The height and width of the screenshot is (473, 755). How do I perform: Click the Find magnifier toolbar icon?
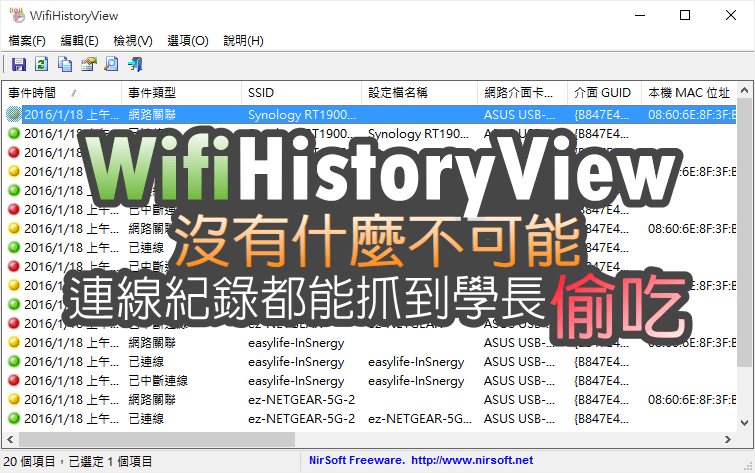pyautogui.click(x=112, y=64)
